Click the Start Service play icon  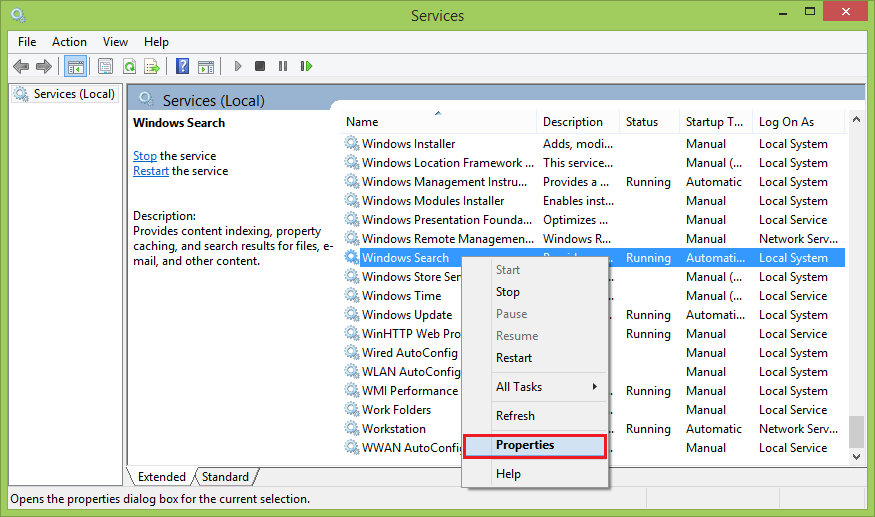[x=238, y=66]
